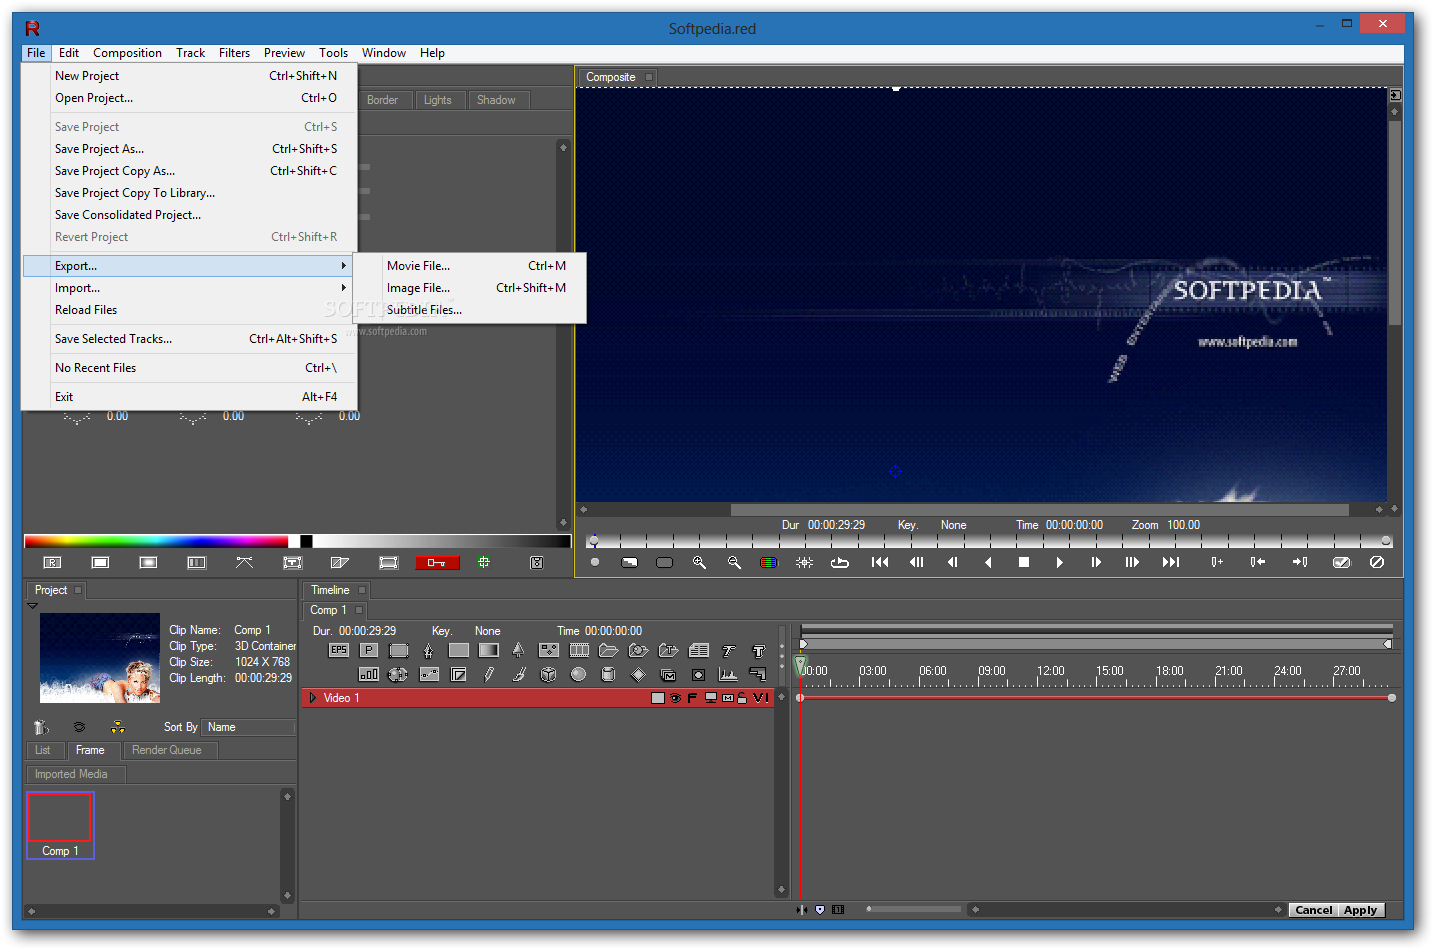Viewport: 1434px width, 950px height.
Task: Select the P tool icon in timeline toolbar
Action: click(x=369, y=650)
